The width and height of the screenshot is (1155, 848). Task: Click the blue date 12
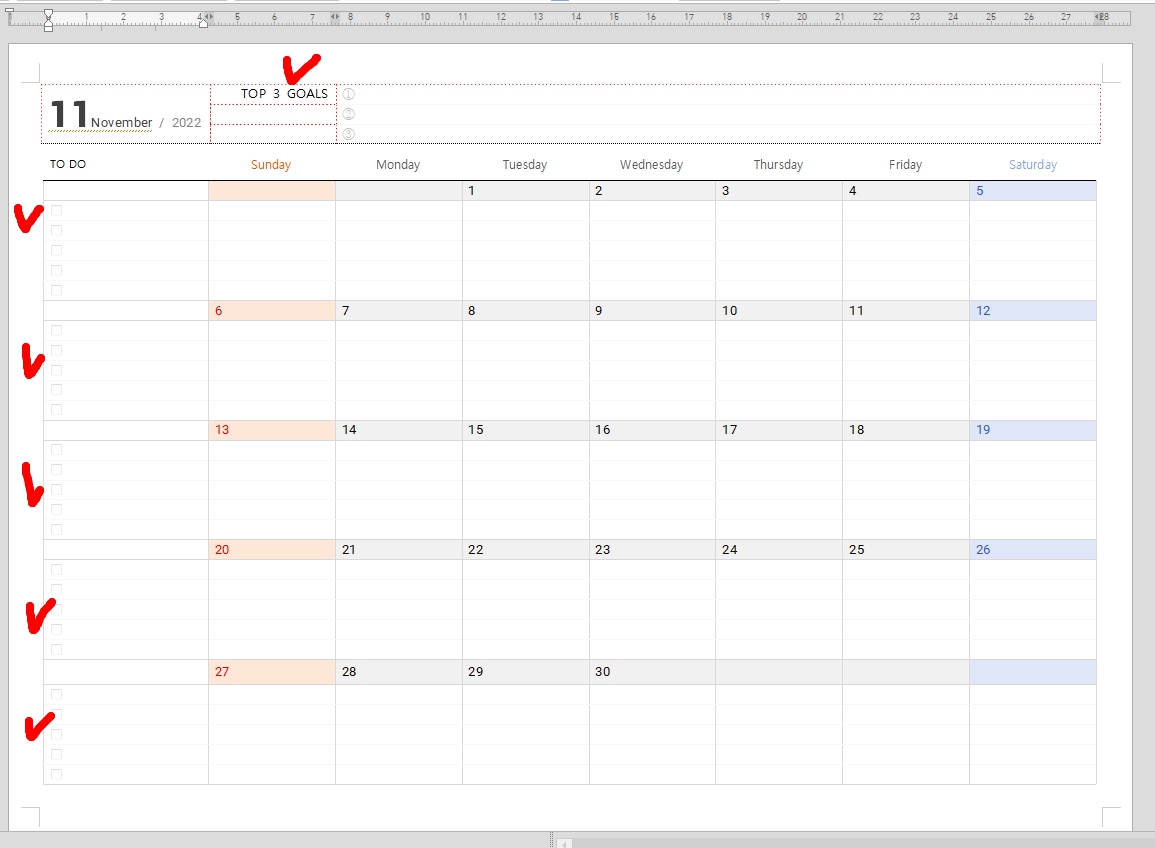click(x=983, y=311)
